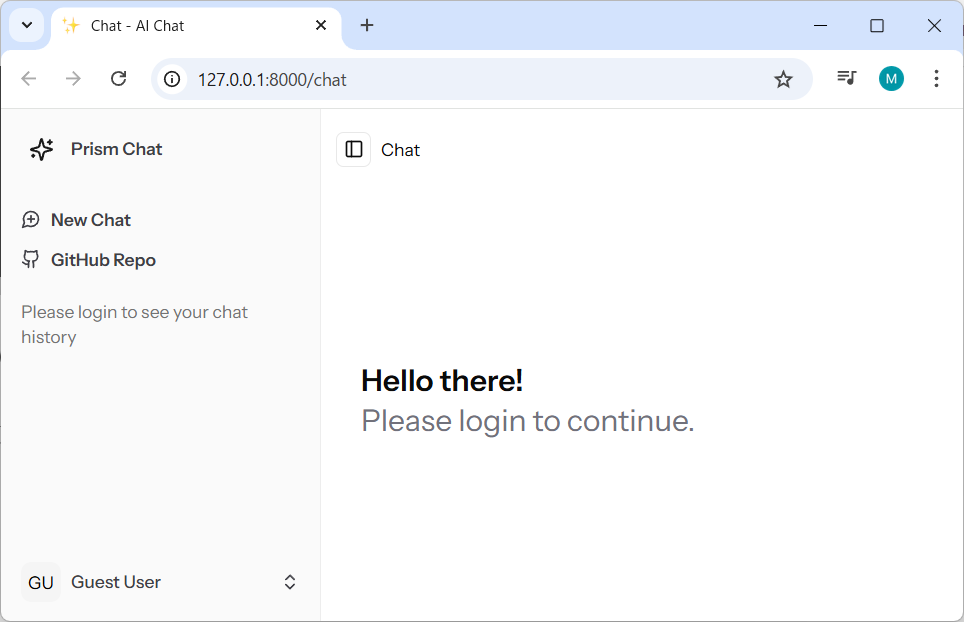The height and width of the screenshot is (622, 964).
Task: Open a new browser tab
Action: [x=367, y=25]
